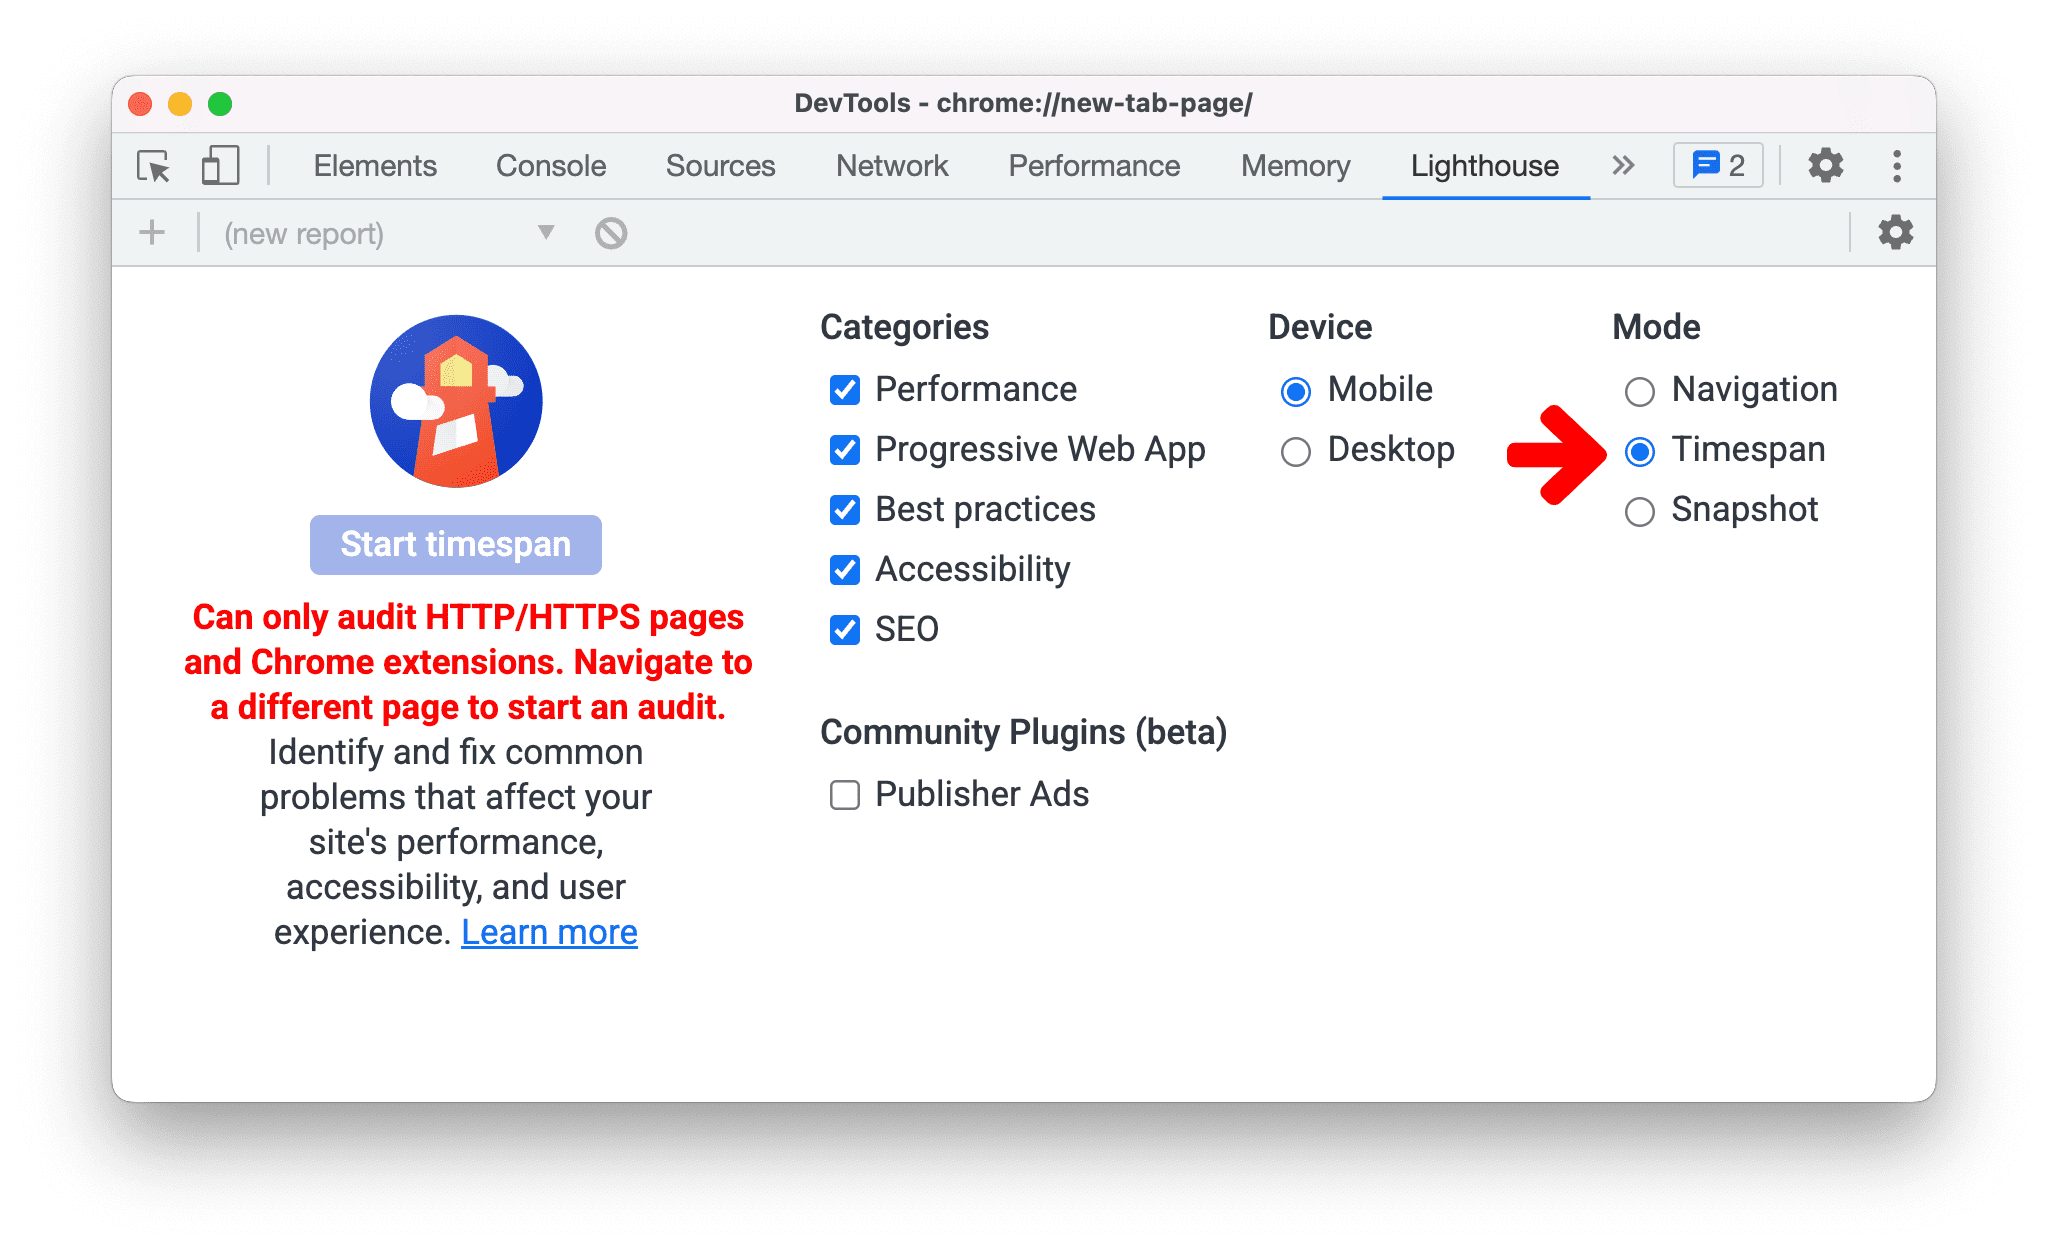Image resolution: width=2048 pixels, height=1250 pixels.
Task: Click the Lighthouse panel icon in toolbar
Action: pyautogui.click(x=1480, y=165)
